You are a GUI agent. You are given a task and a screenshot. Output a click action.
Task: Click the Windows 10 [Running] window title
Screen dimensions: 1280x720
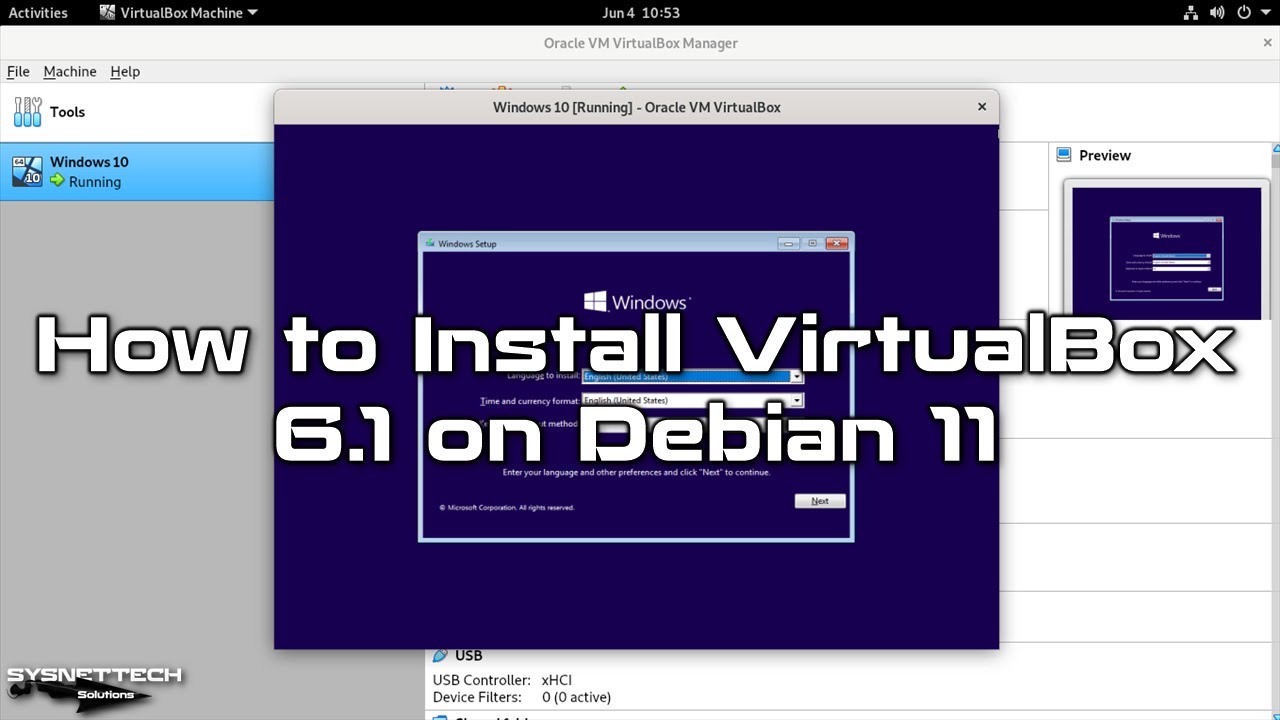click(x=637, y=107)
